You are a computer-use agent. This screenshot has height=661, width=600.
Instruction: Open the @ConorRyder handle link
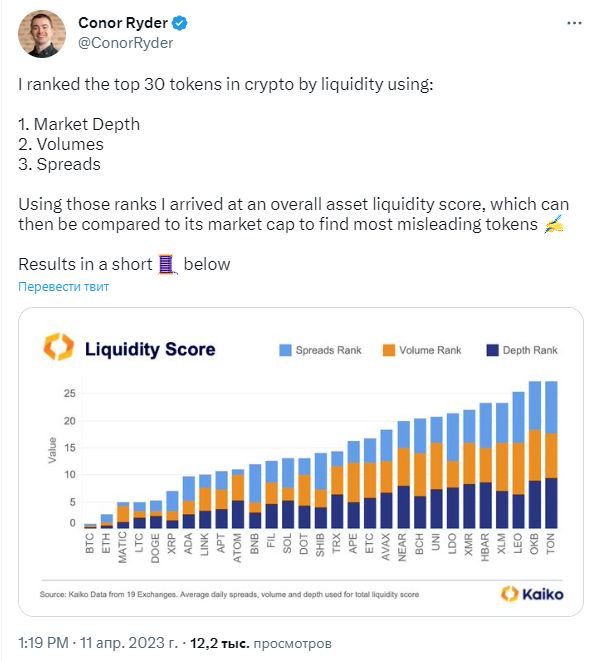(x=125, y=43)
